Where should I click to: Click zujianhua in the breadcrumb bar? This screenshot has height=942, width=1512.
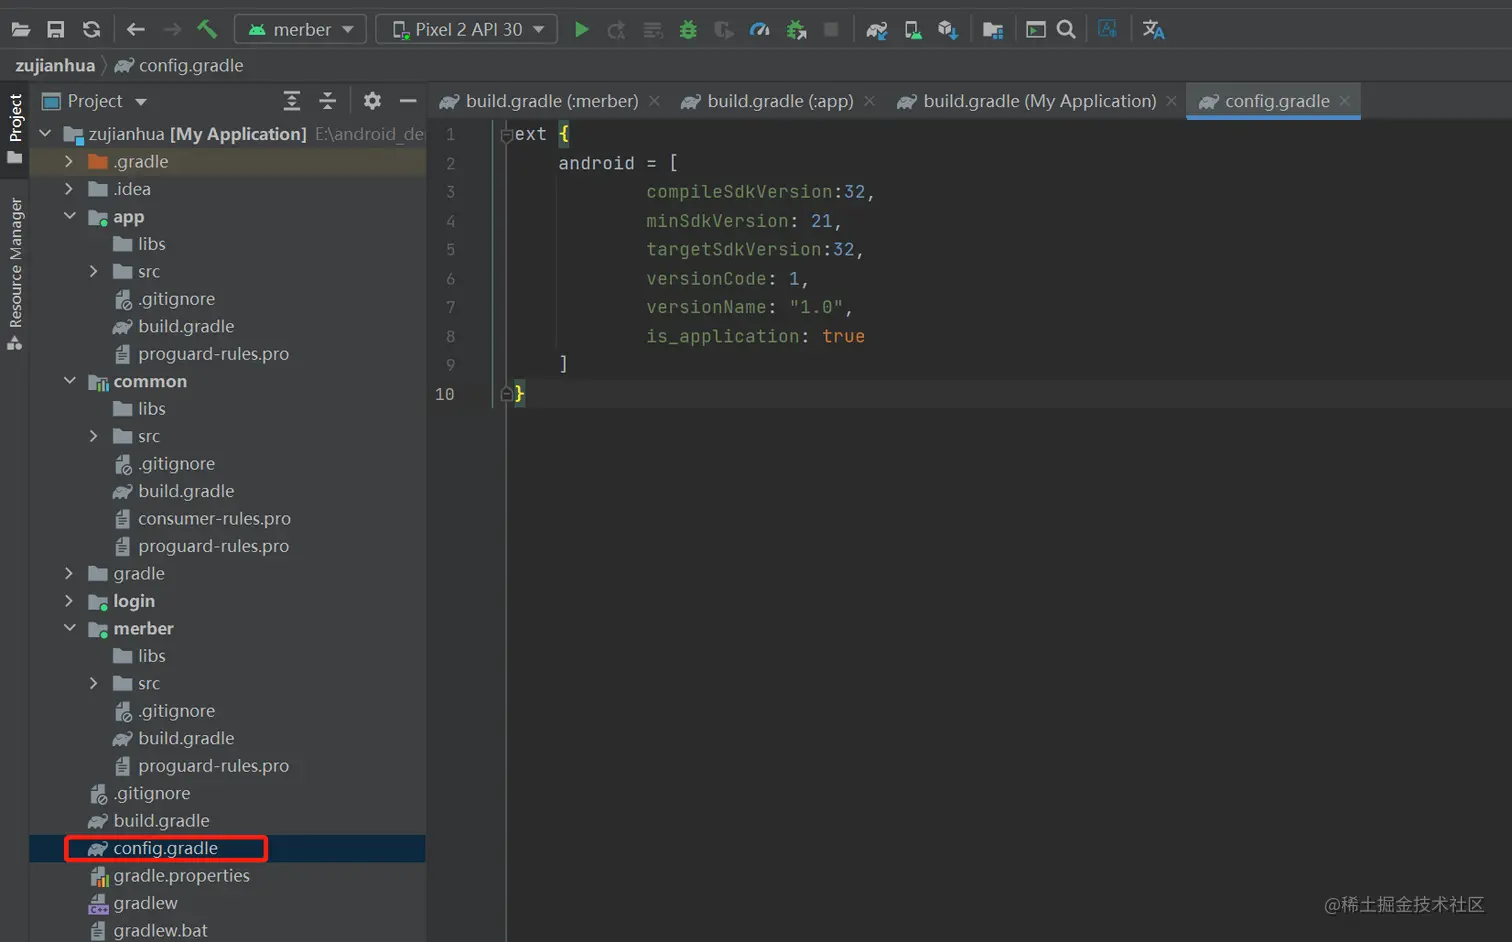55,65
